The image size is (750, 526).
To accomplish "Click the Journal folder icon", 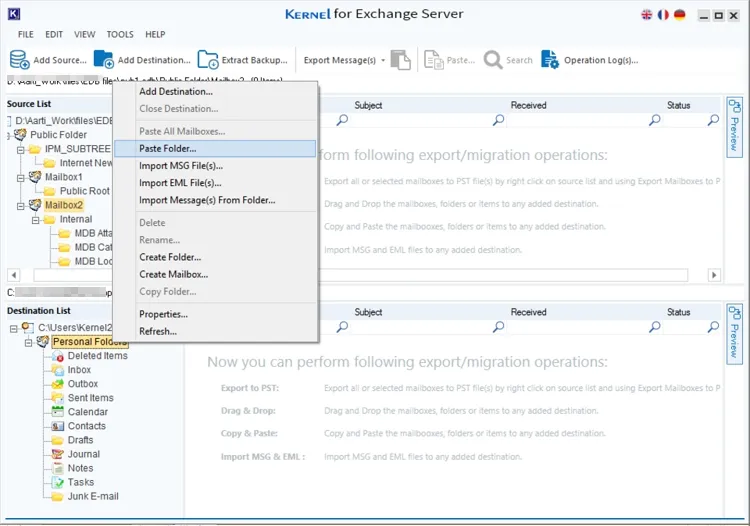I will (x=57, y=454).
